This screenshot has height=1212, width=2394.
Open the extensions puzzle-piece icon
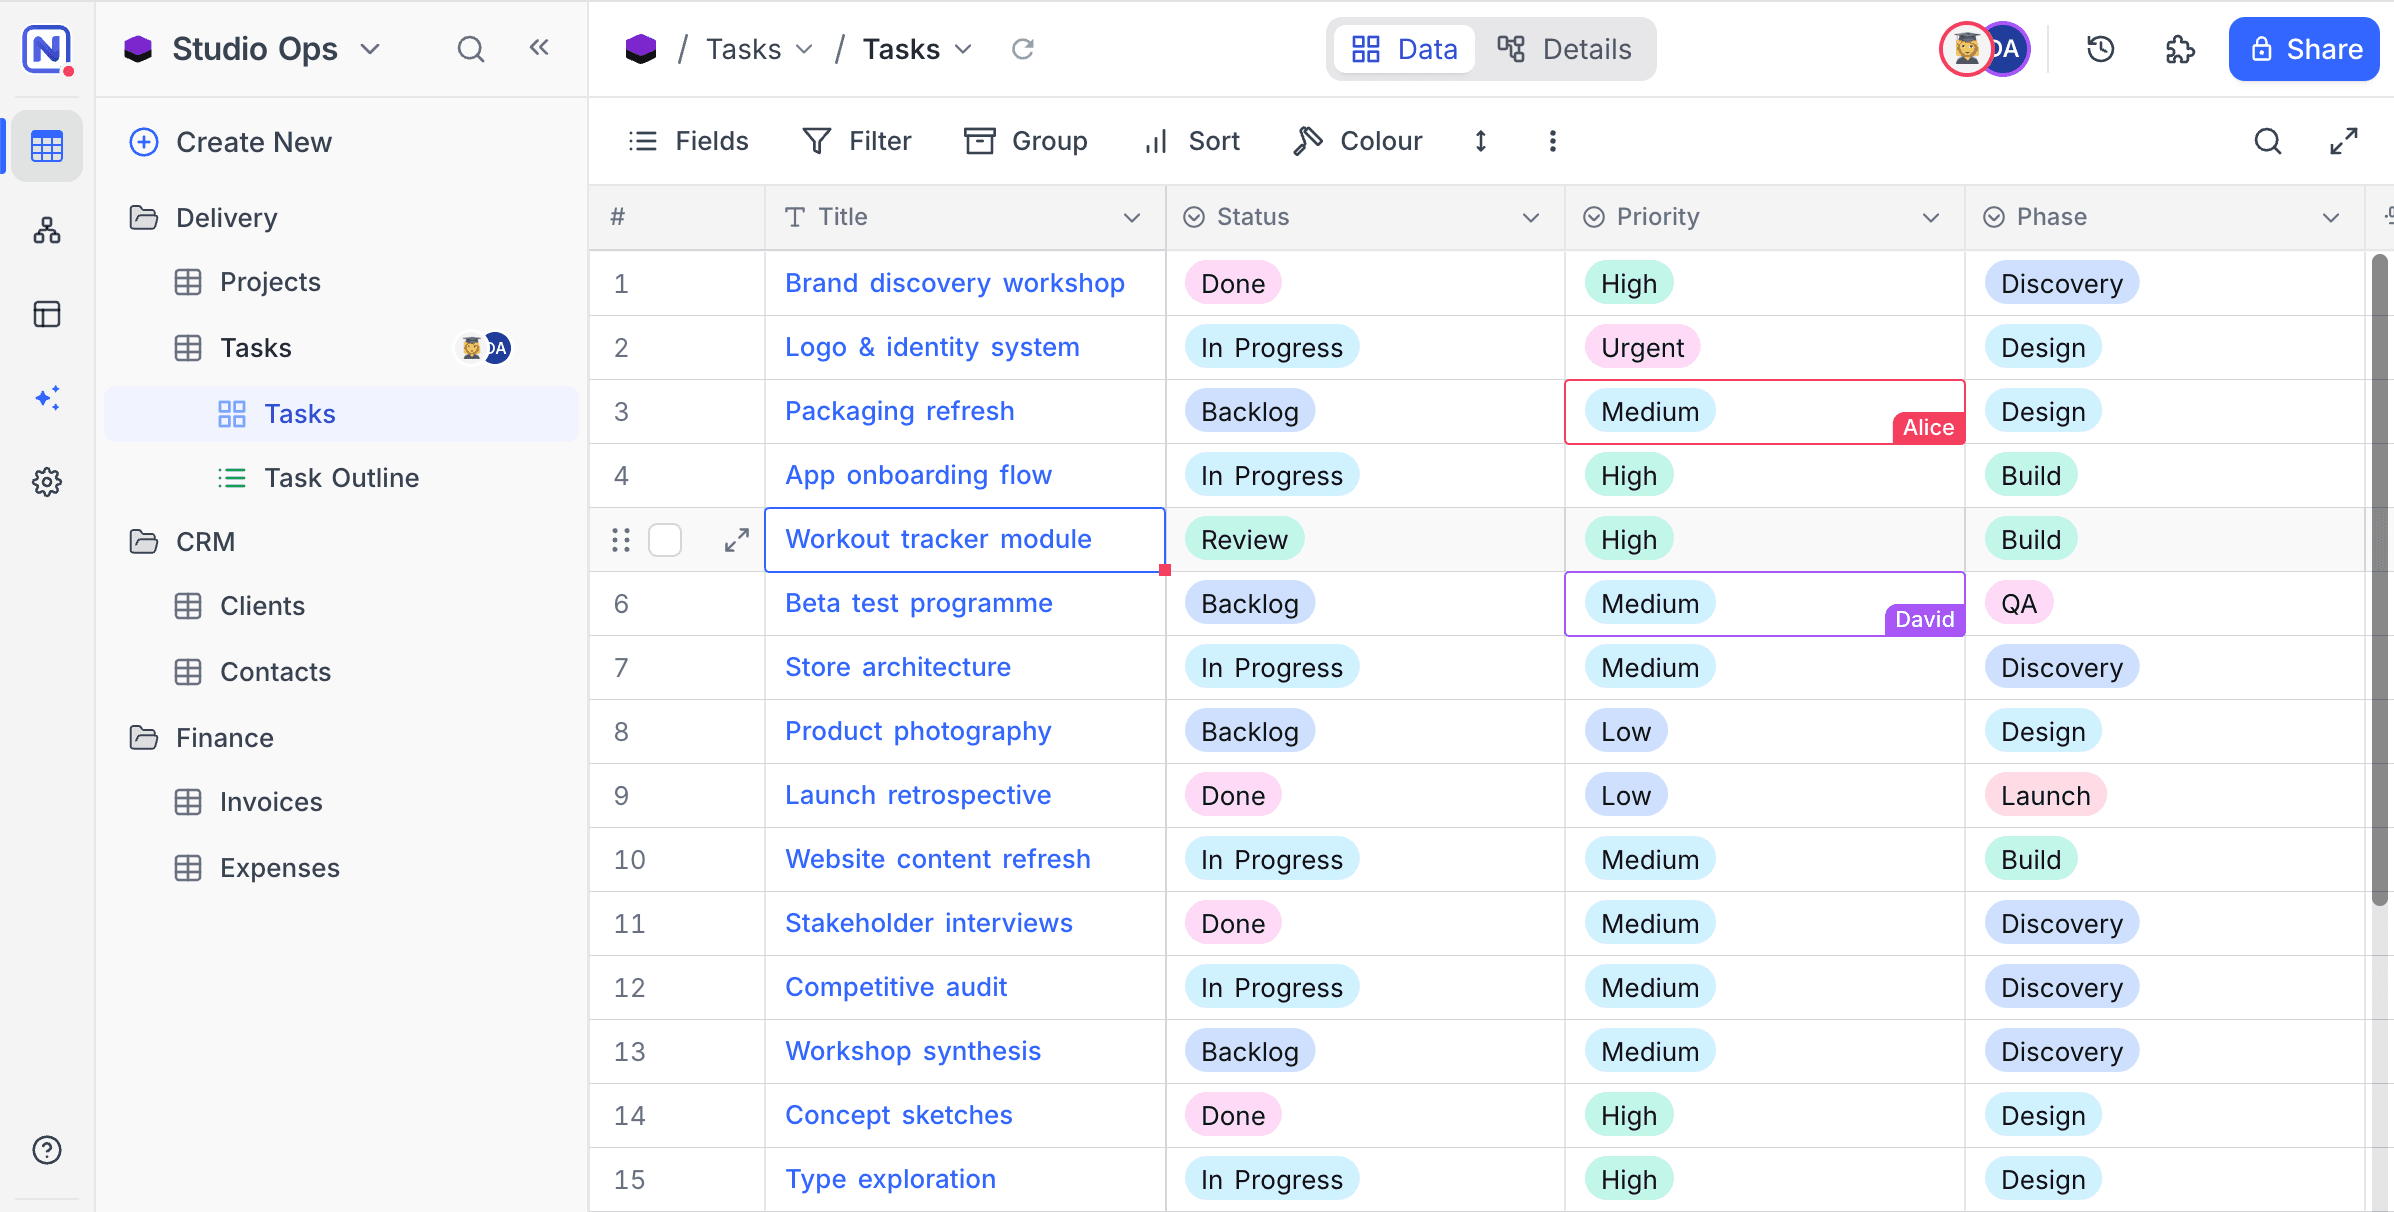pos(2180,49)
